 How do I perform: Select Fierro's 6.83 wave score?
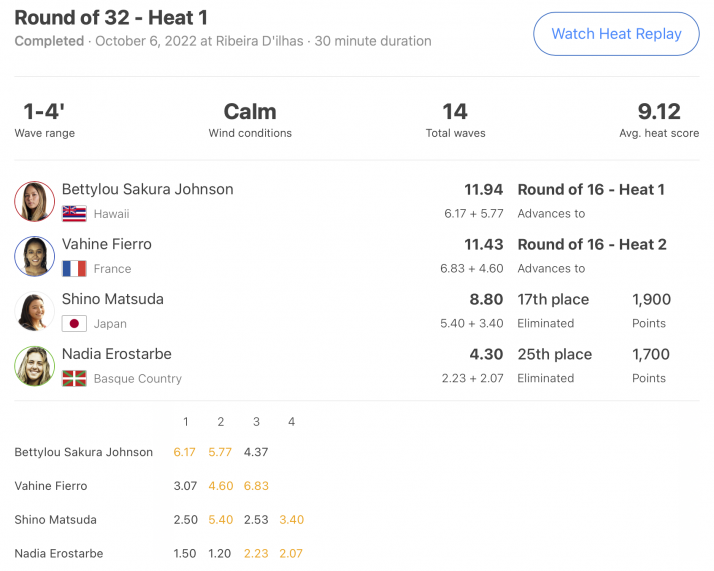point(256,486)
